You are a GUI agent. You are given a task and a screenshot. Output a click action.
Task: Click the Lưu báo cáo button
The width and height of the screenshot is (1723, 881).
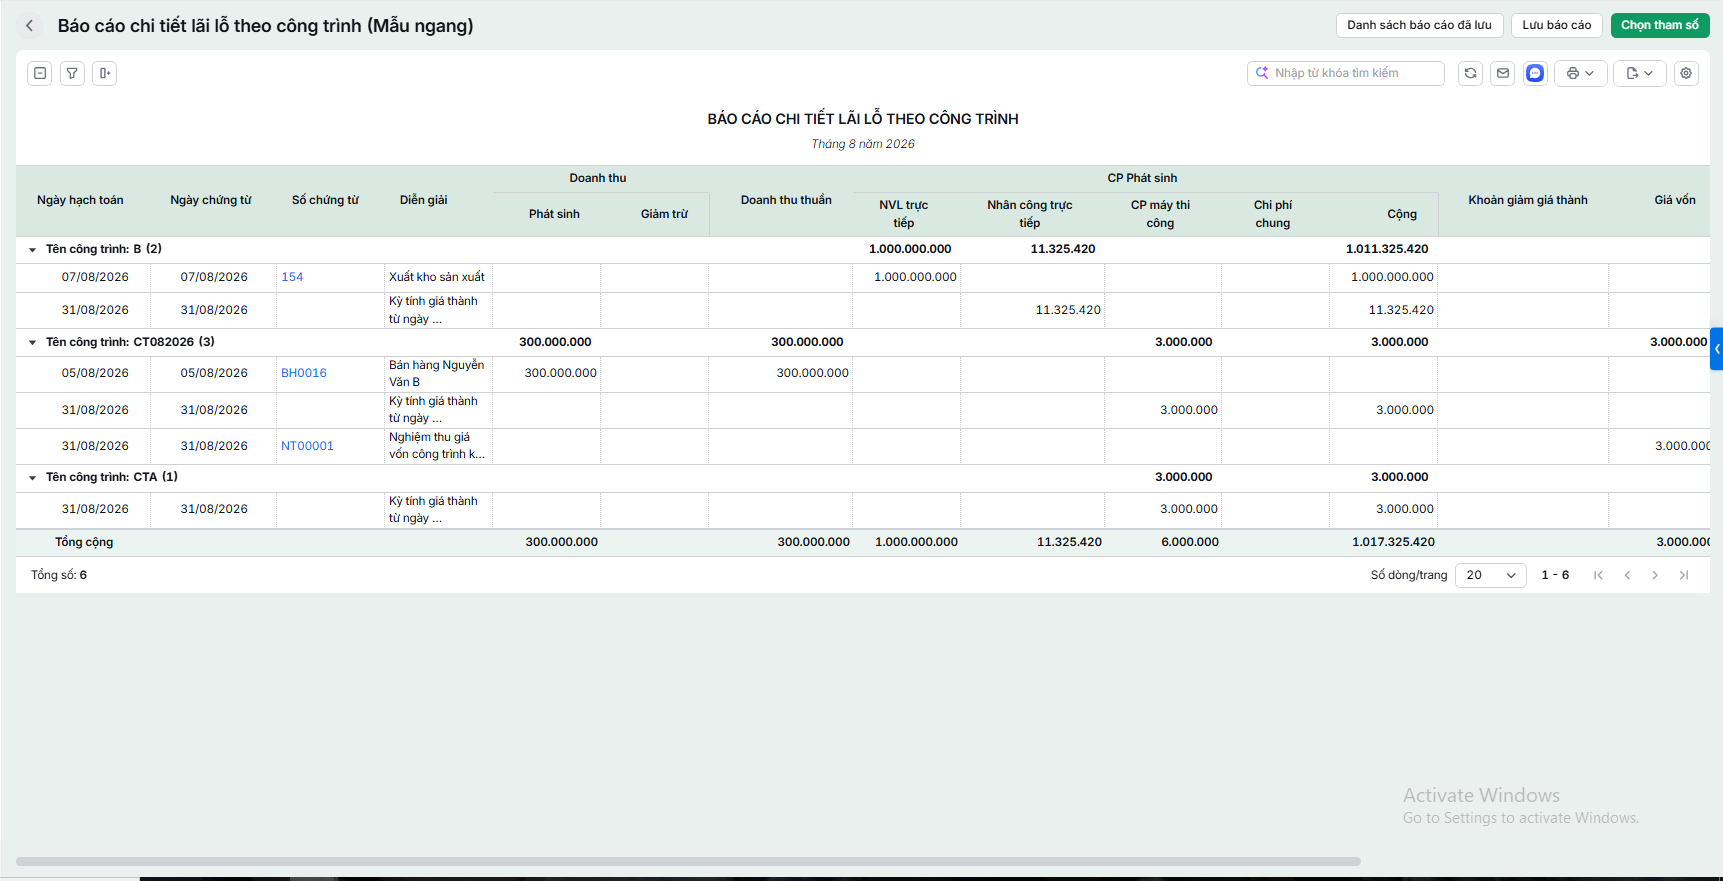coord(1557,25)
